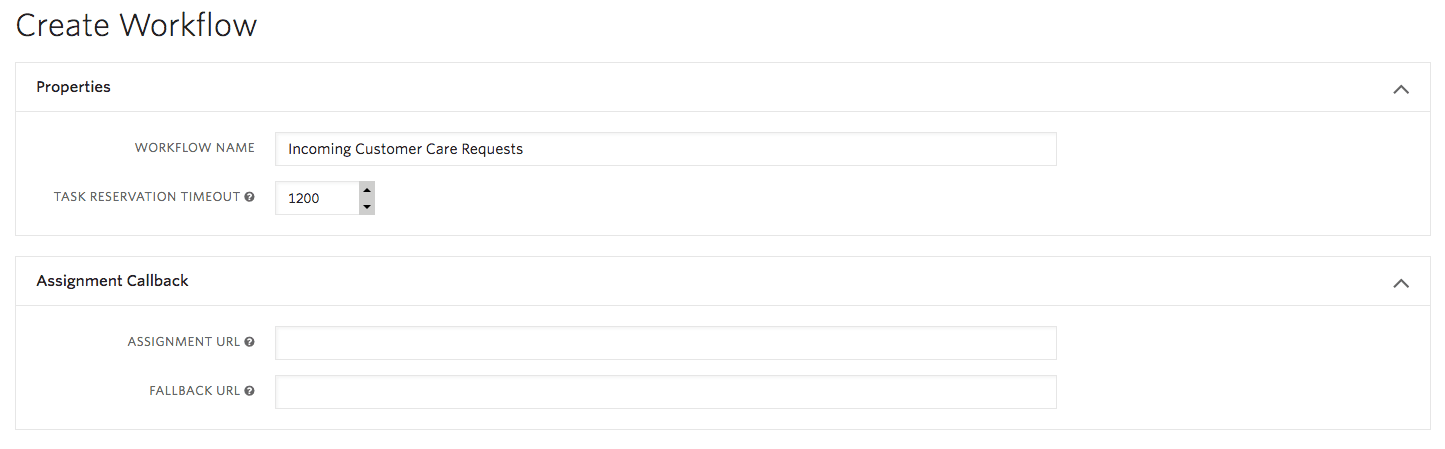Decrease the timeout using the down arrow

(367, 207)
